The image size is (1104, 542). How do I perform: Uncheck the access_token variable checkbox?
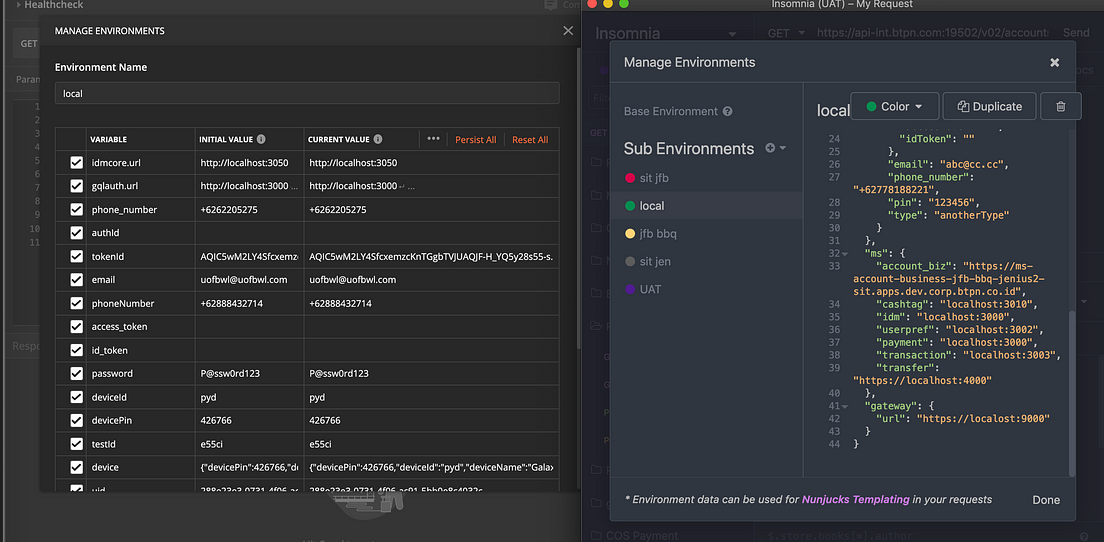[77, 327]
